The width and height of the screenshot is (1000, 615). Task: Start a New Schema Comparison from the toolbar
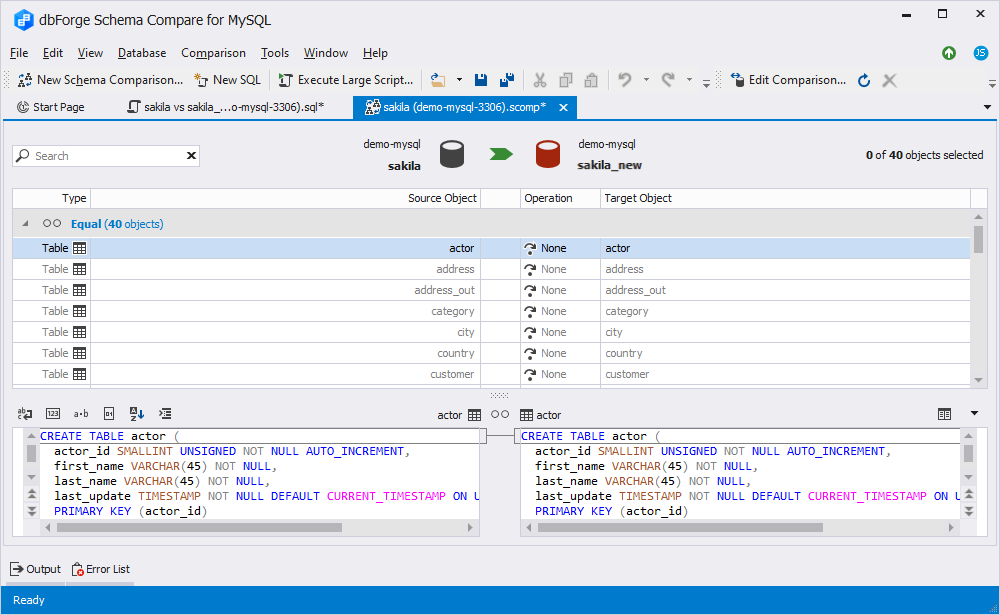click(x=100, y=80)
